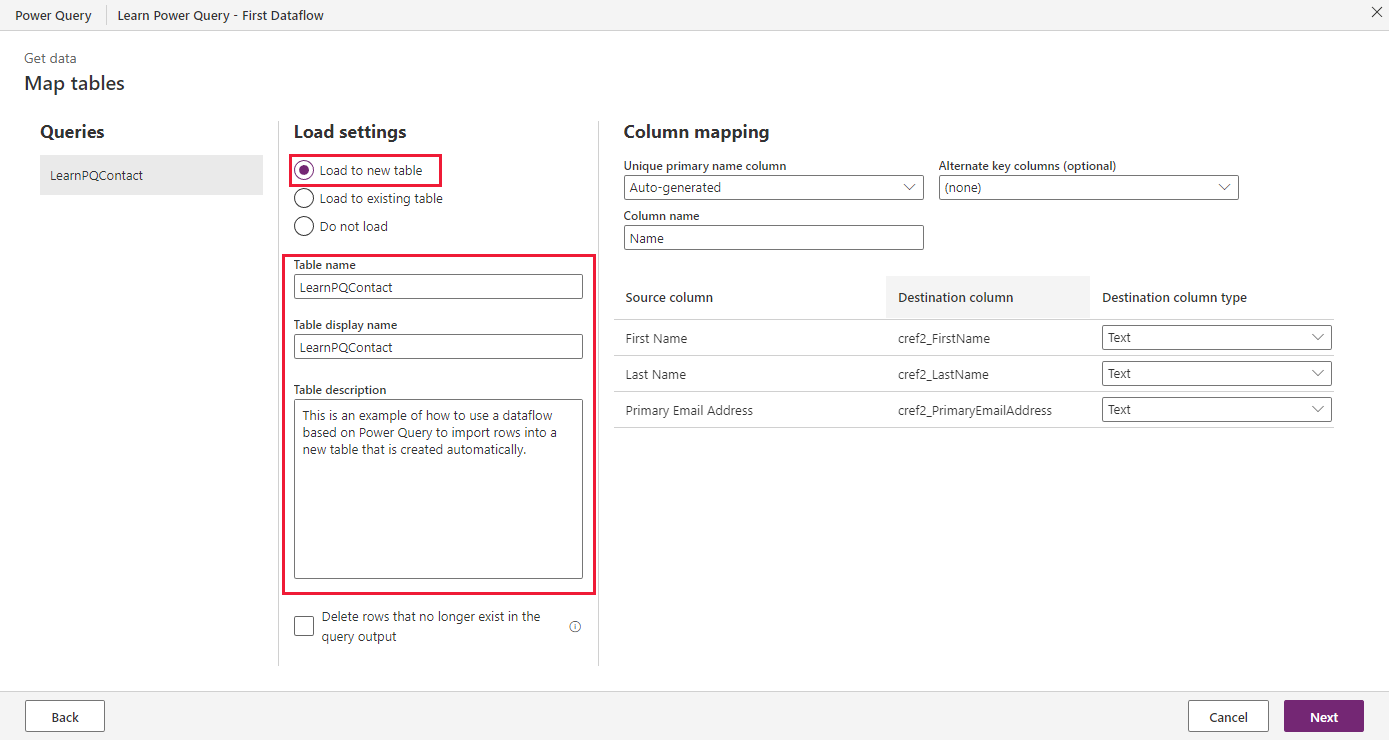The width and height of the screenshot is (1389, 740).
Task: Edit the Table display name field
Action: click(438, 347)
